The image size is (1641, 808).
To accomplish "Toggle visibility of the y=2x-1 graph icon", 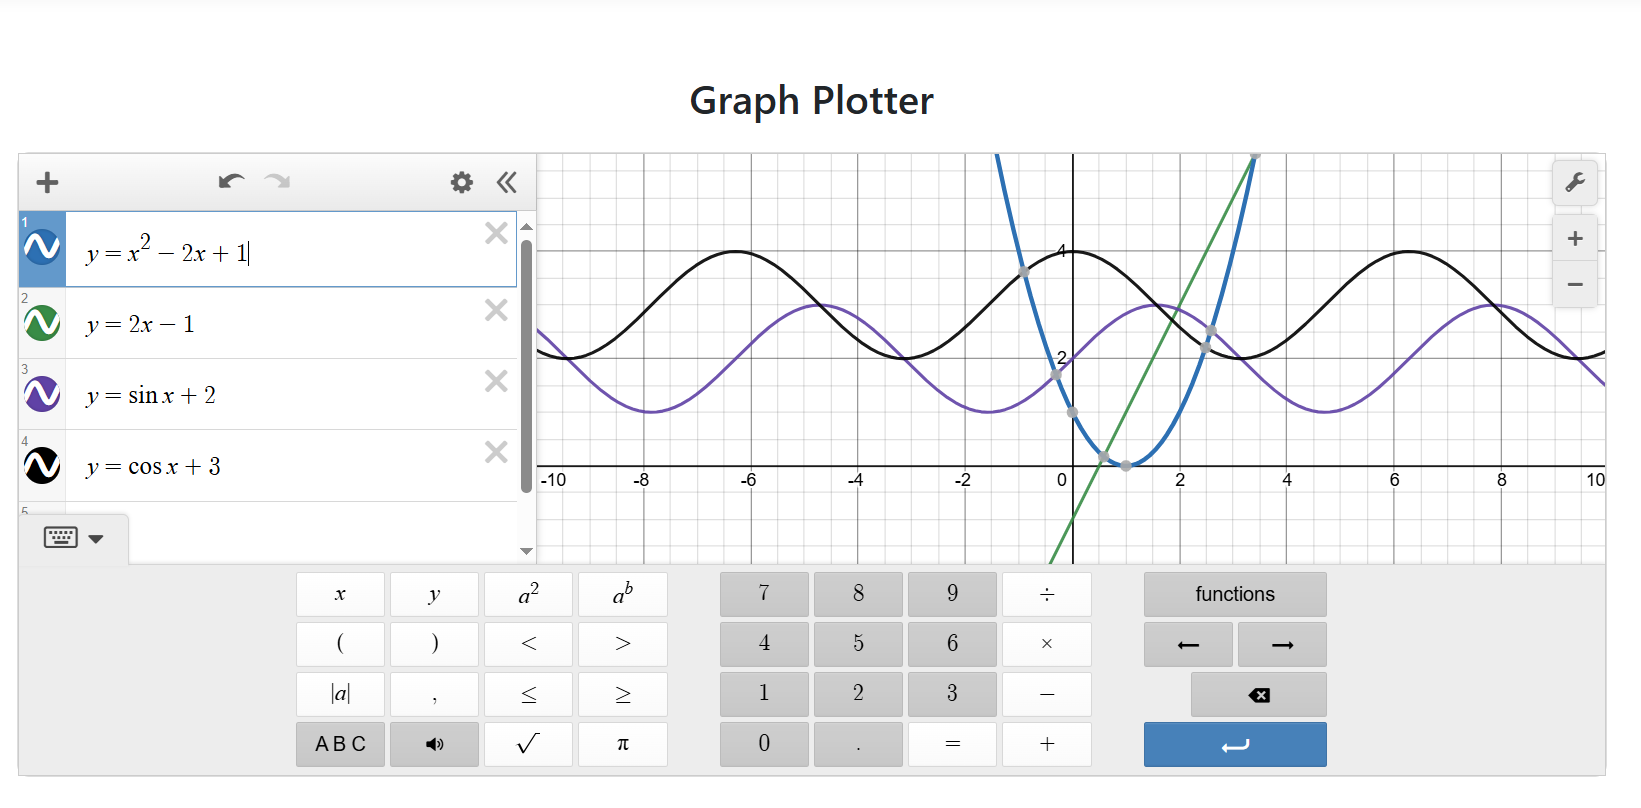I will pyautogui.click(x=41, y=322).
